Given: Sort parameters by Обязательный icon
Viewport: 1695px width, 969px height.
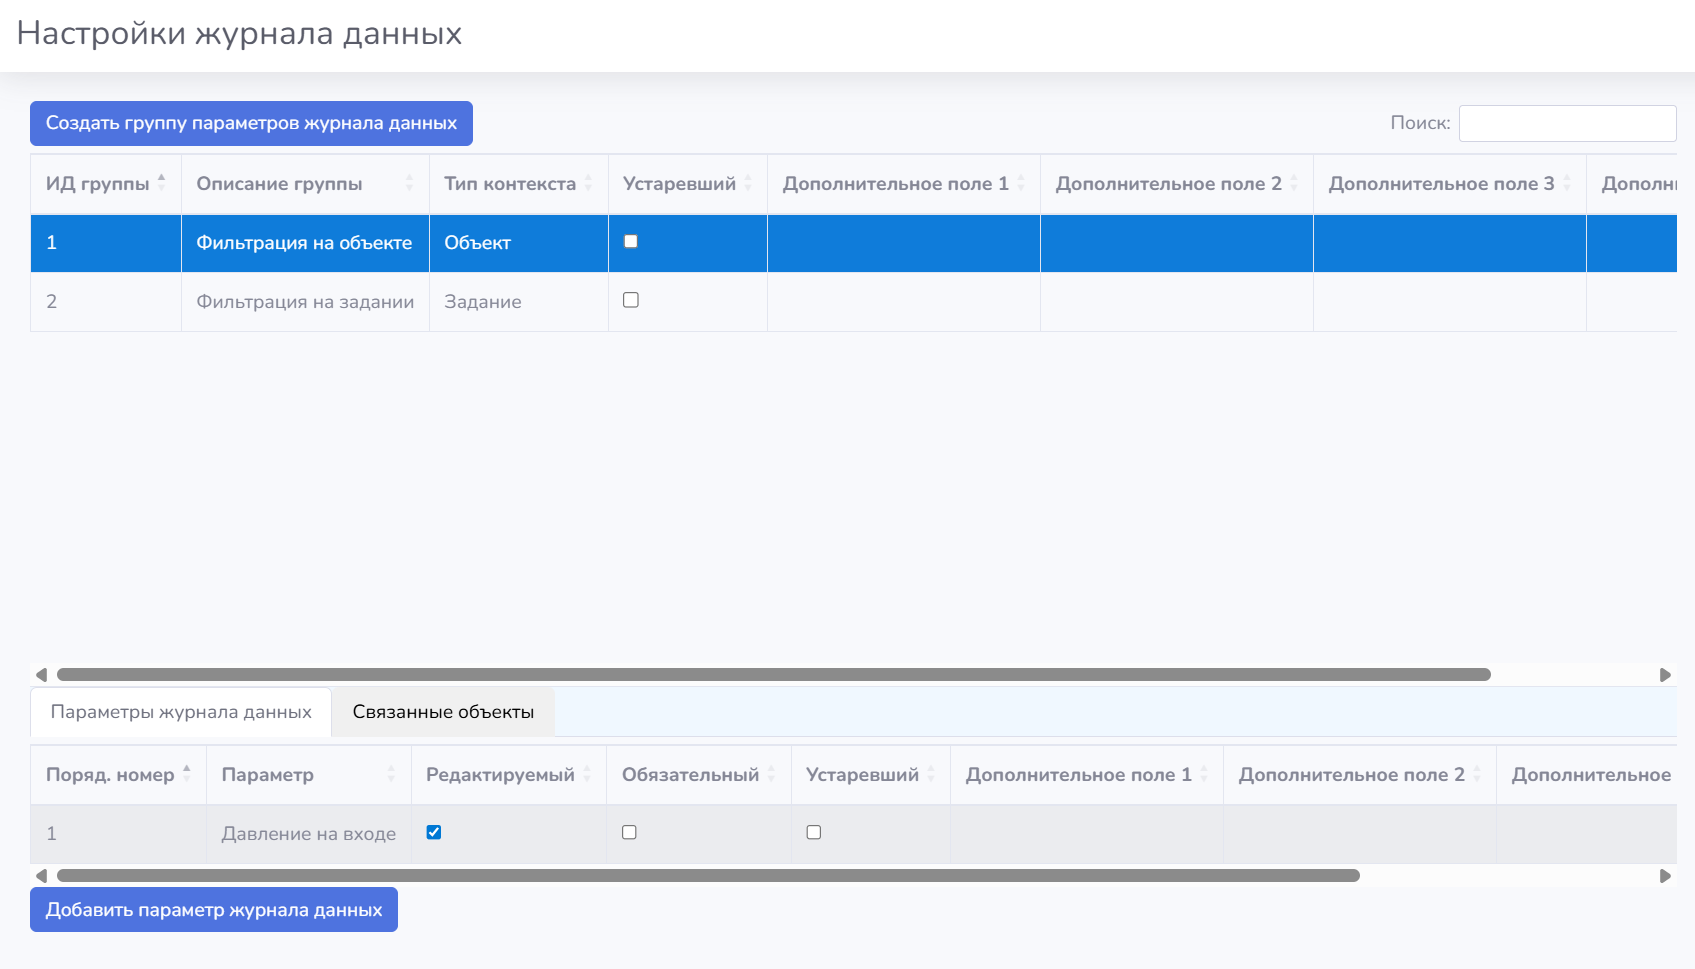Looking at the screenshot, I should tap(771, 774).
